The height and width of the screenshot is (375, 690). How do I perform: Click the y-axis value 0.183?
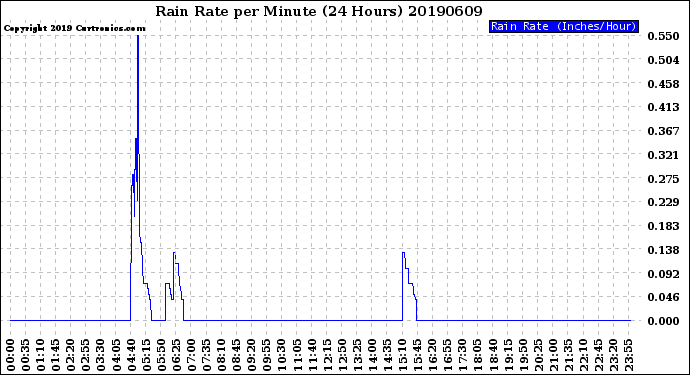pyautogui.click(x=663, y=226)
